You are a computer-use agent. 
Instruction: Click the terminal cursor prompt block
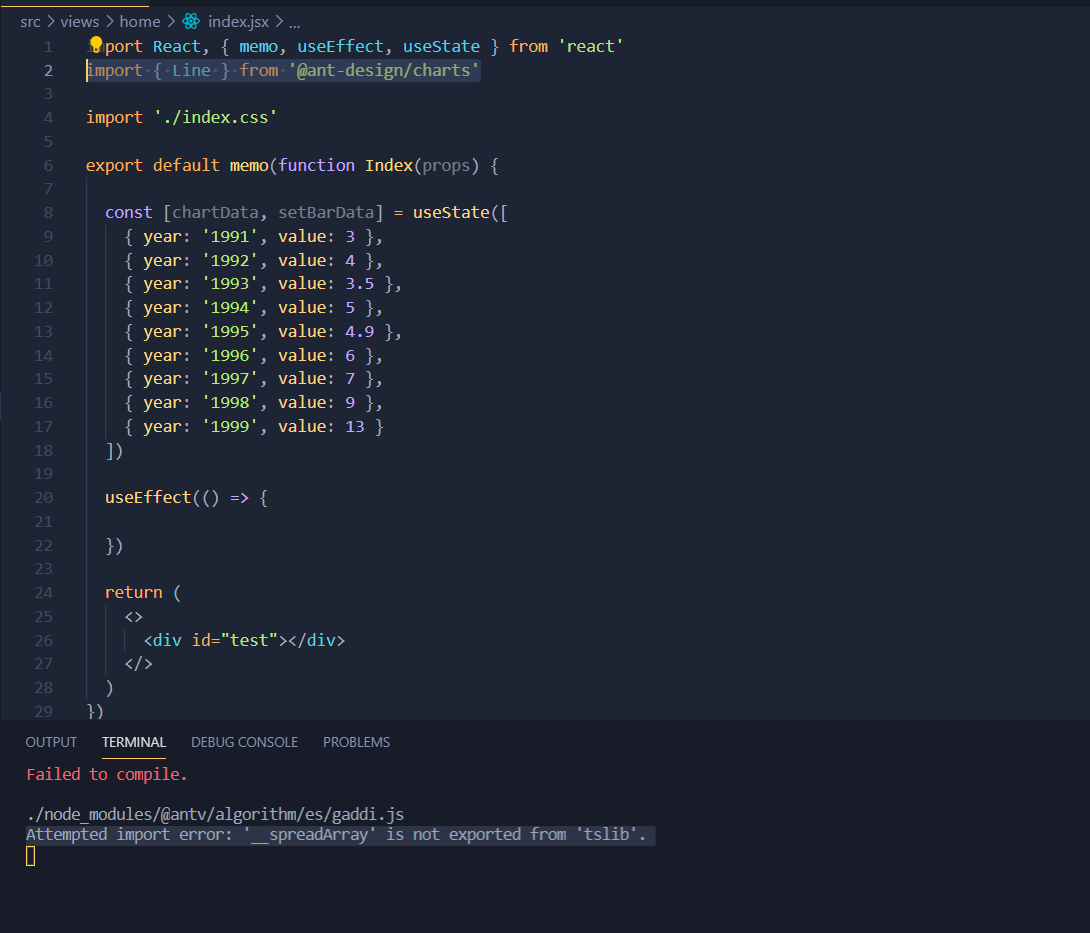pos(31,856)
